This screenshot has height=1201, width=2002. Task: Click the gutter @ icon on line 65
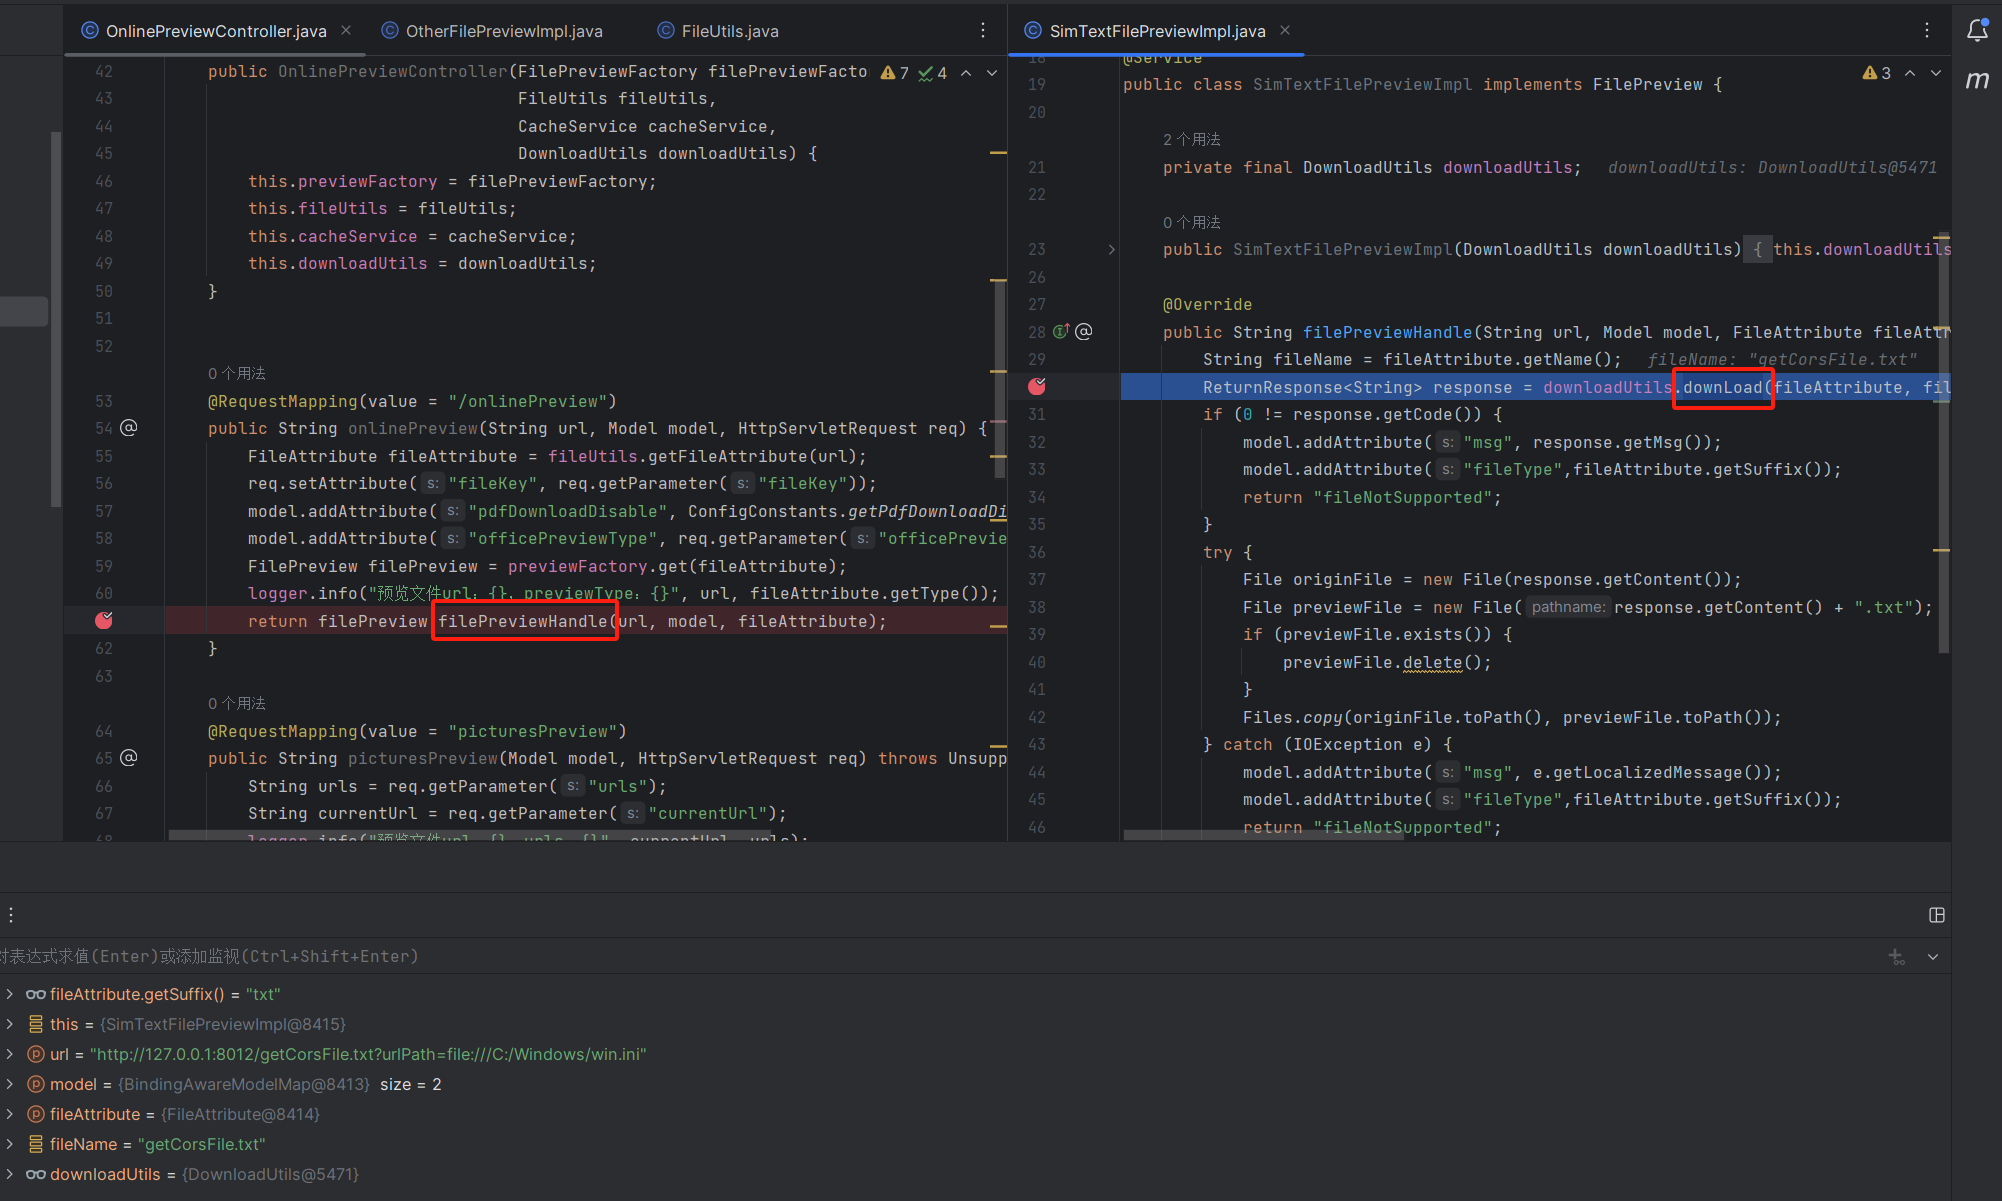[x=129, y=758]
